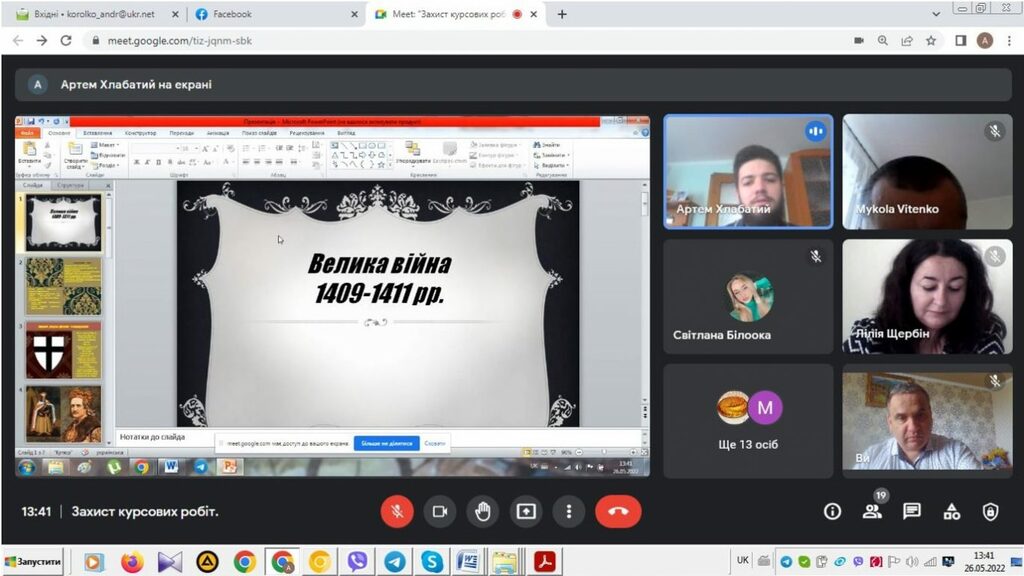Open the chat with everyone panel
This screenshot has height=576, width=1024.
(x=912, y=511)
